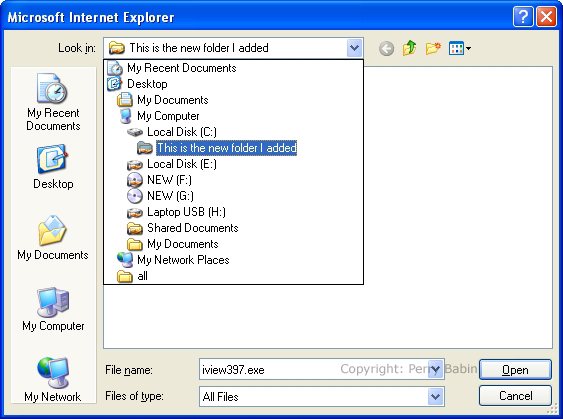
Task: Open Desktop in the places bar
Action: (x=53, y=167)
